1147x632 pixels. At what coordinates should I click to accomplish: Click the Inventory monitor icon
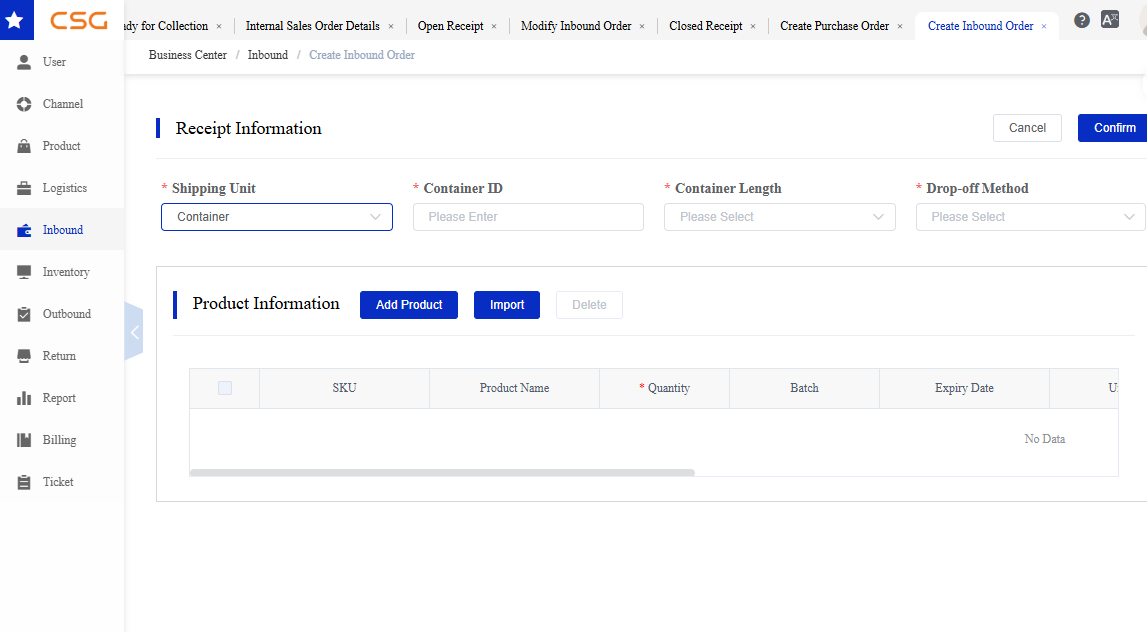pos(24,272)
